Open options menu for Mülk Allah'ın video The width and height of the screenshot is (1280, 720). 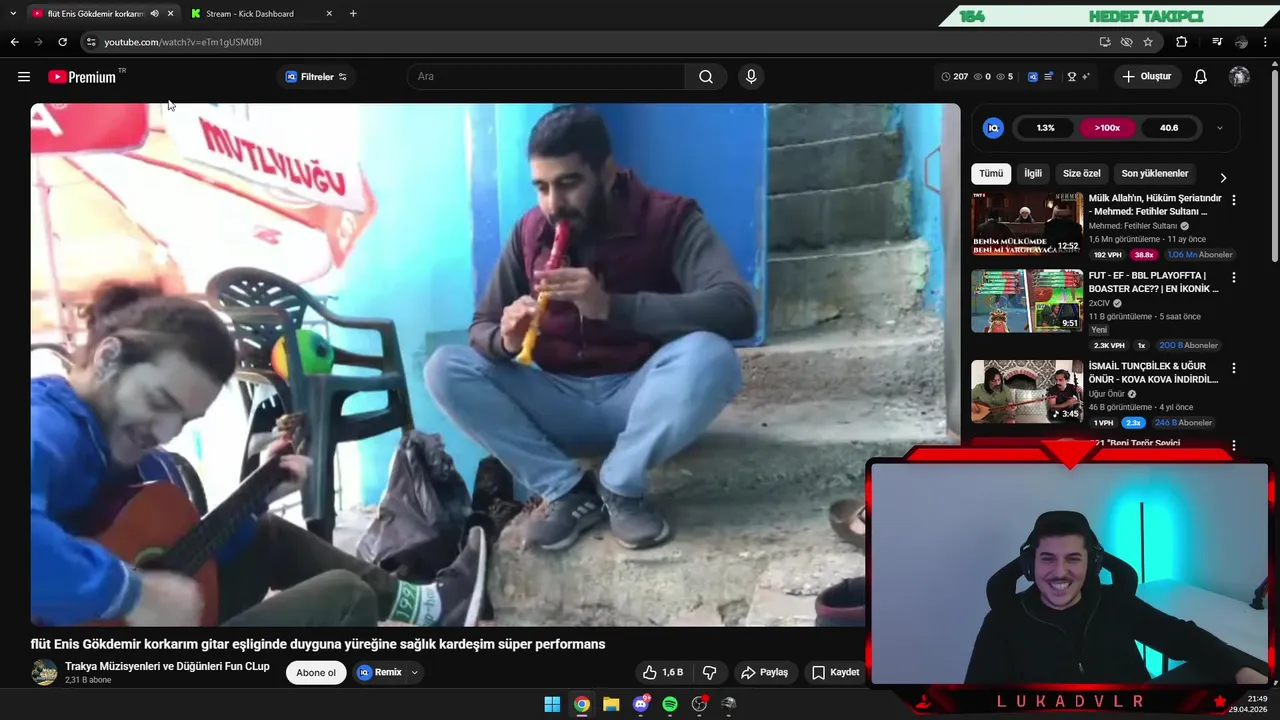coord(1233,200)
